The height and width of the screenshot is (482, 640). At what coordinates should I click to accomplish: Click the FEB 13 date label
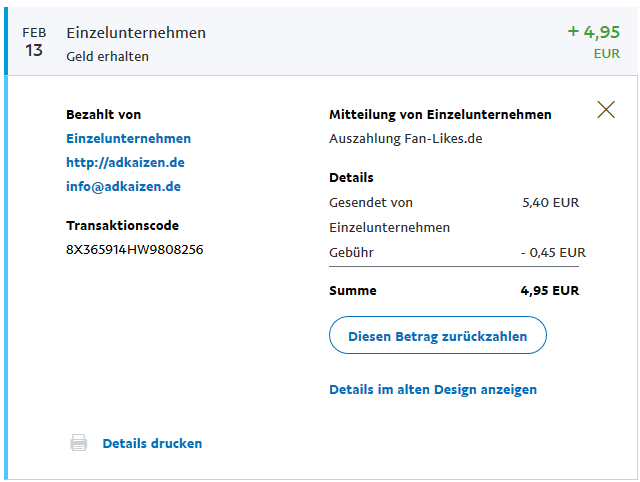(x=34, y=43)
